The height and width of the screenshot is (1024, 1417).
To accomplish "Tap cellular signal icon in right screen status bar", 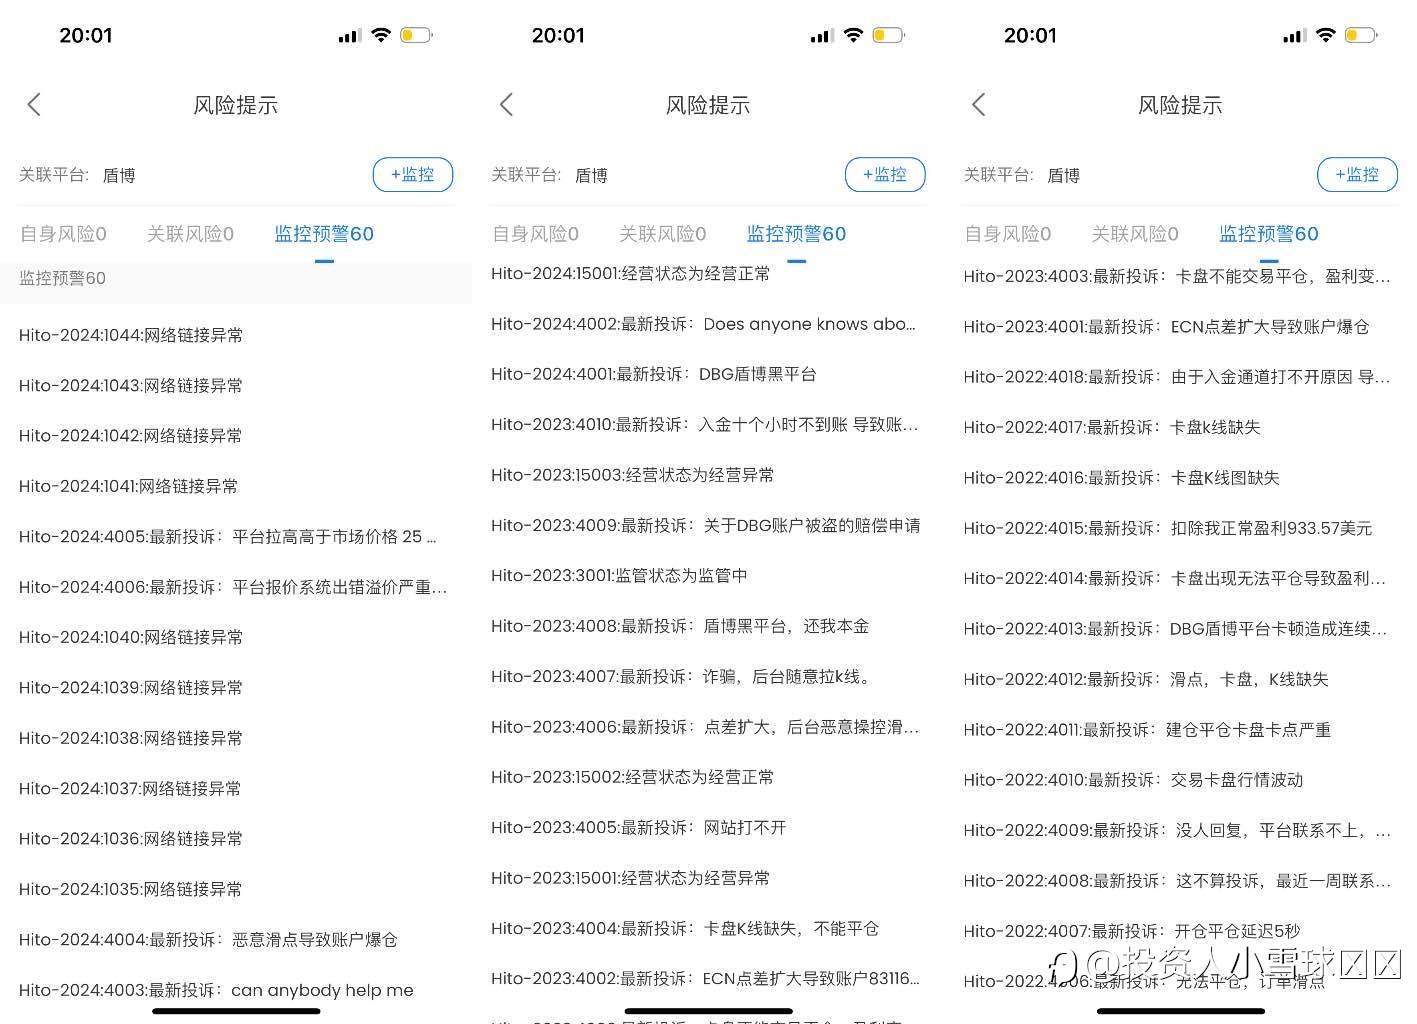I will [1294, 36].
